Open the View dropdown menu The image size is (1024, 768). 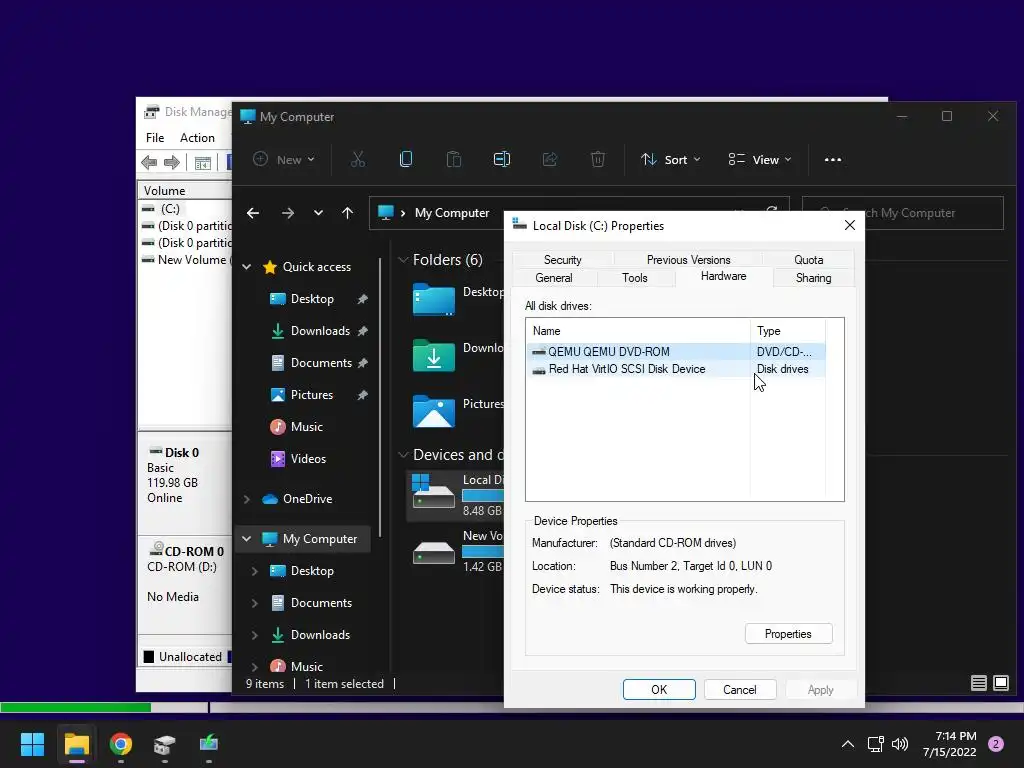pos(760,159)
